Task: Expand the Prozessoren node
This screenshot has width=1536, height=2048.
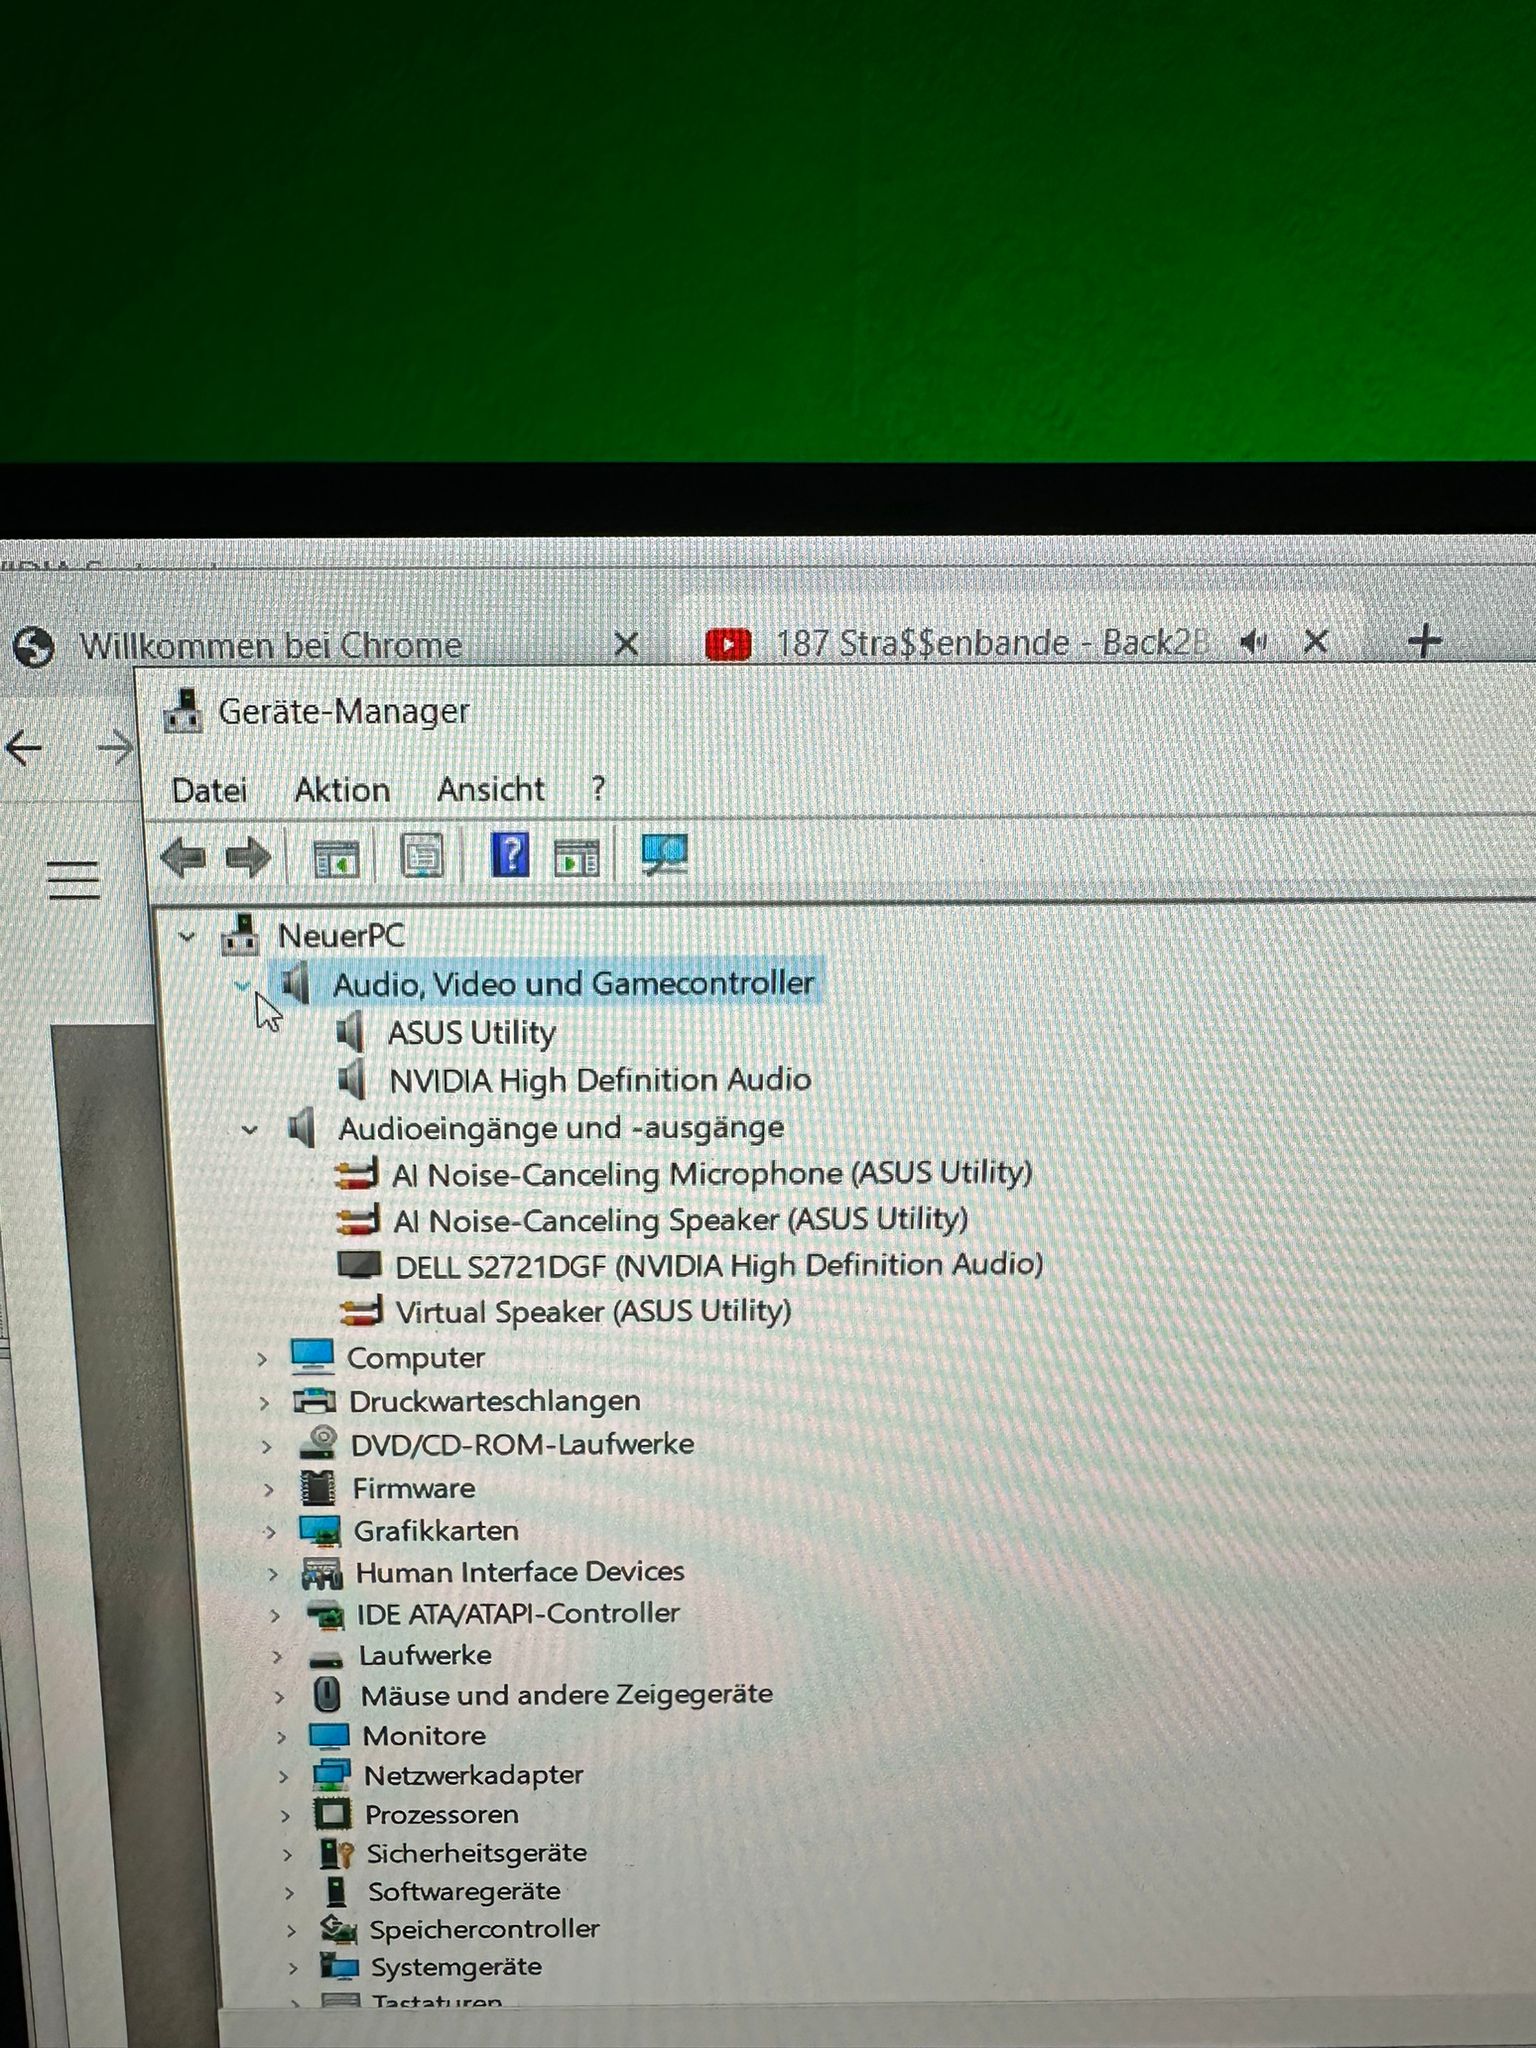Action: 285,1816
